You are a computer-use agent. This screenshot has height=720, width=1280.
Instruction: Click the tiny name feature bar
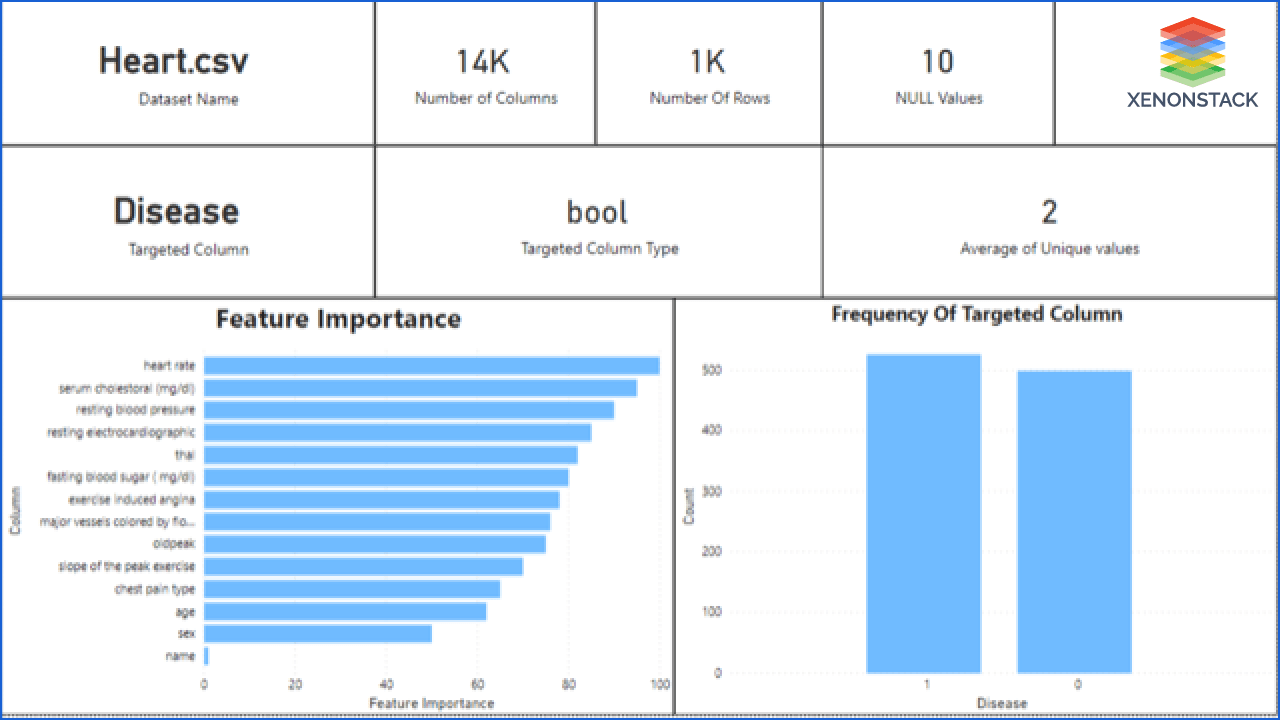coord(206,656)
